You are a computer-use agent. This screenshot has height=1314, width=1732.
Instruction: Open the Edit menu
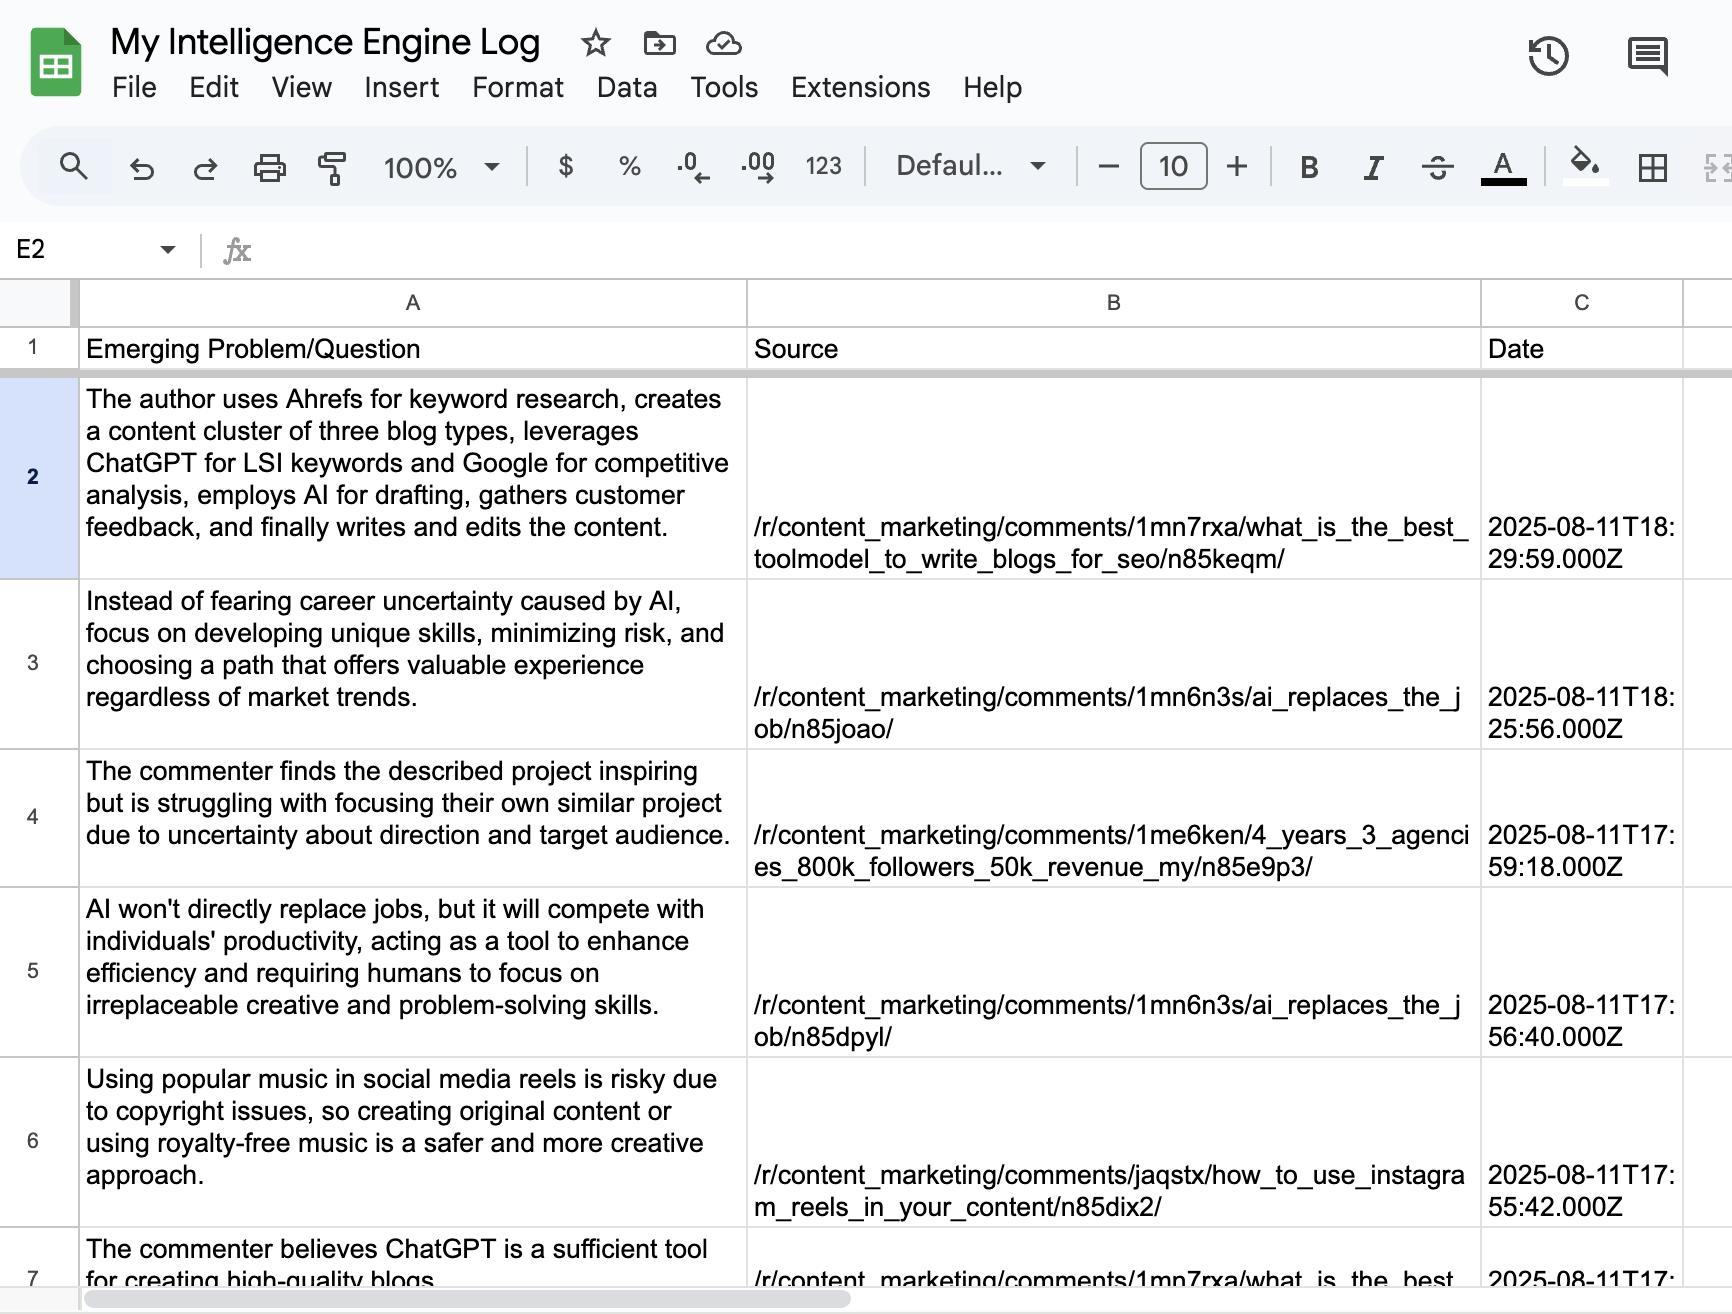coord(214,88)
